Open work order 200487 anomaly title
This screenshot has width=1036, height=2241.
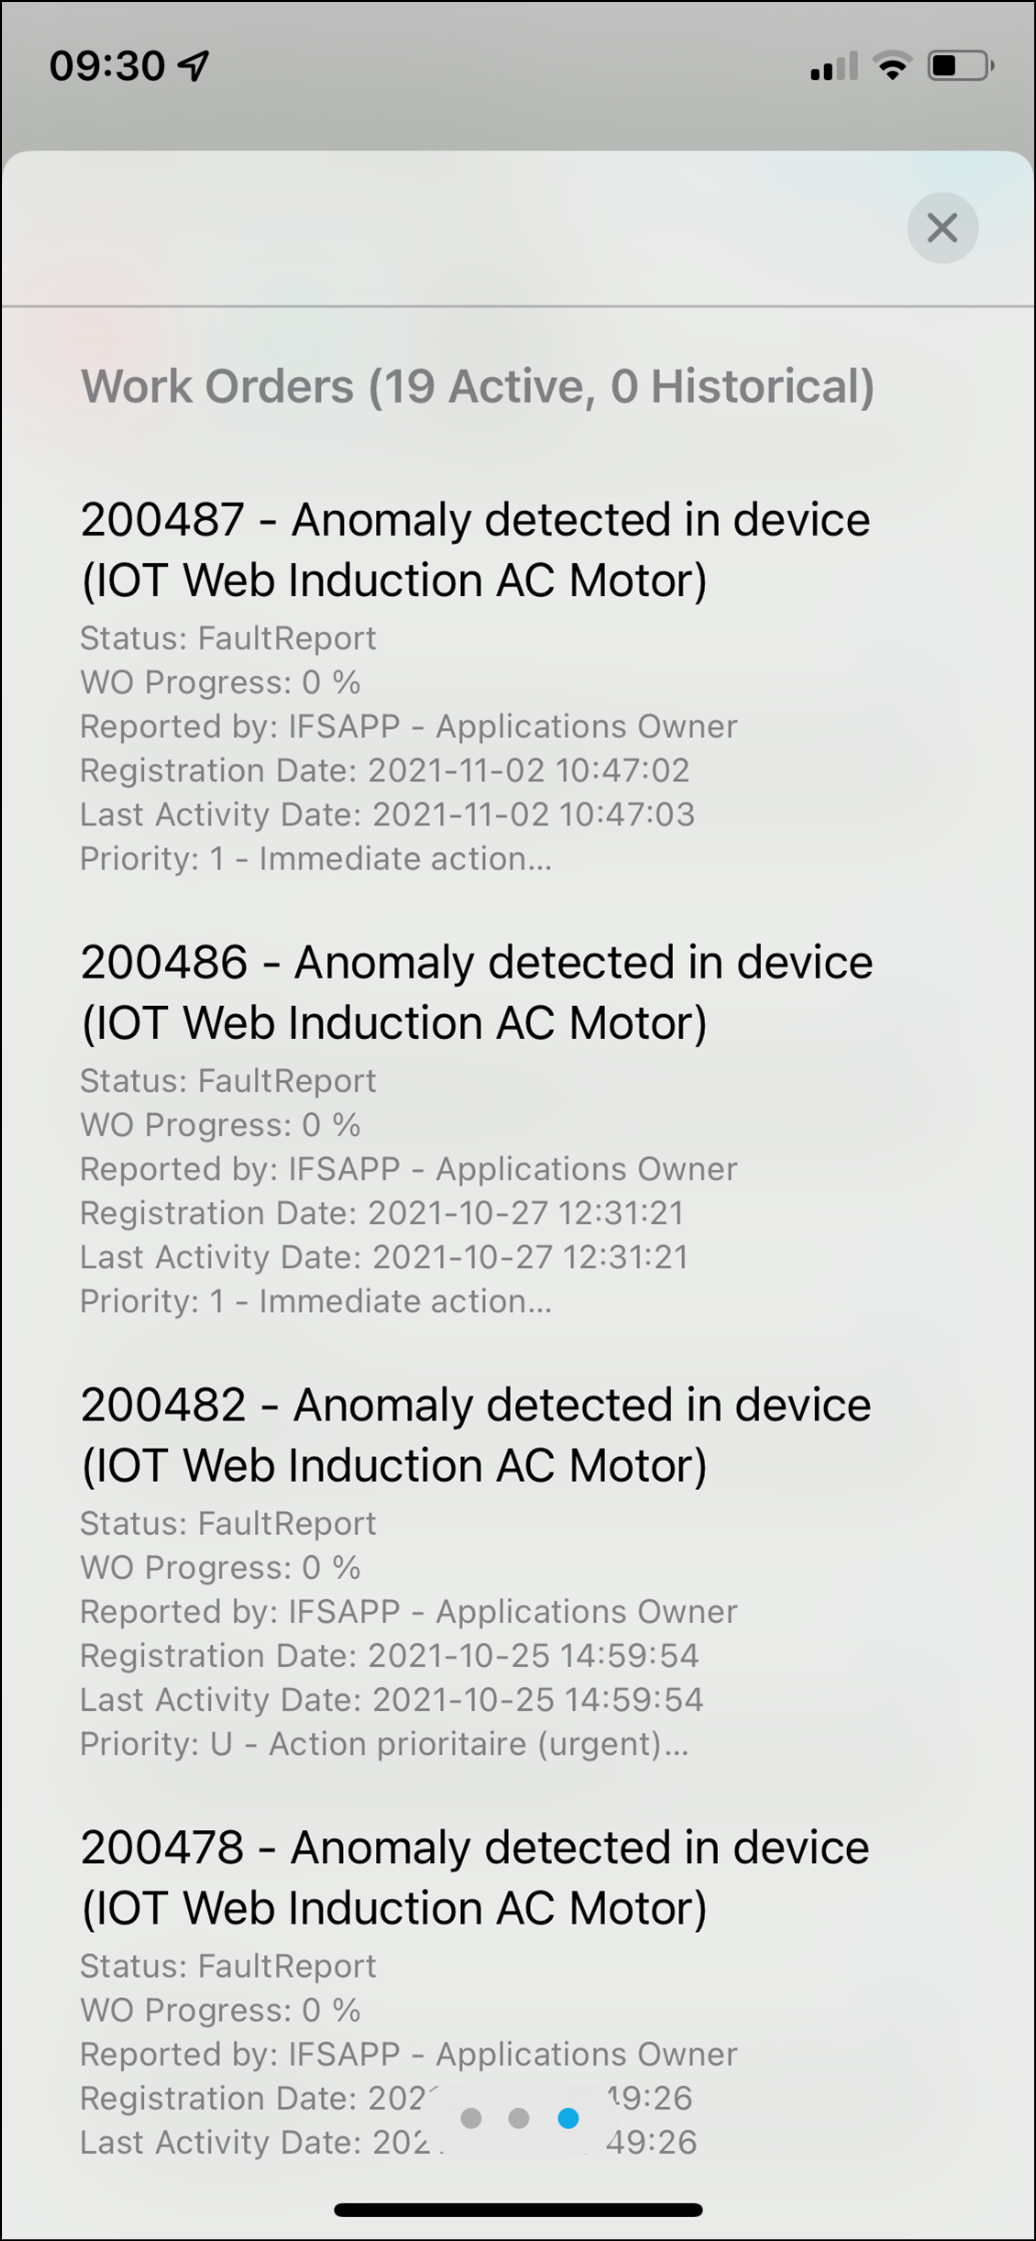(x=475, y=549)
